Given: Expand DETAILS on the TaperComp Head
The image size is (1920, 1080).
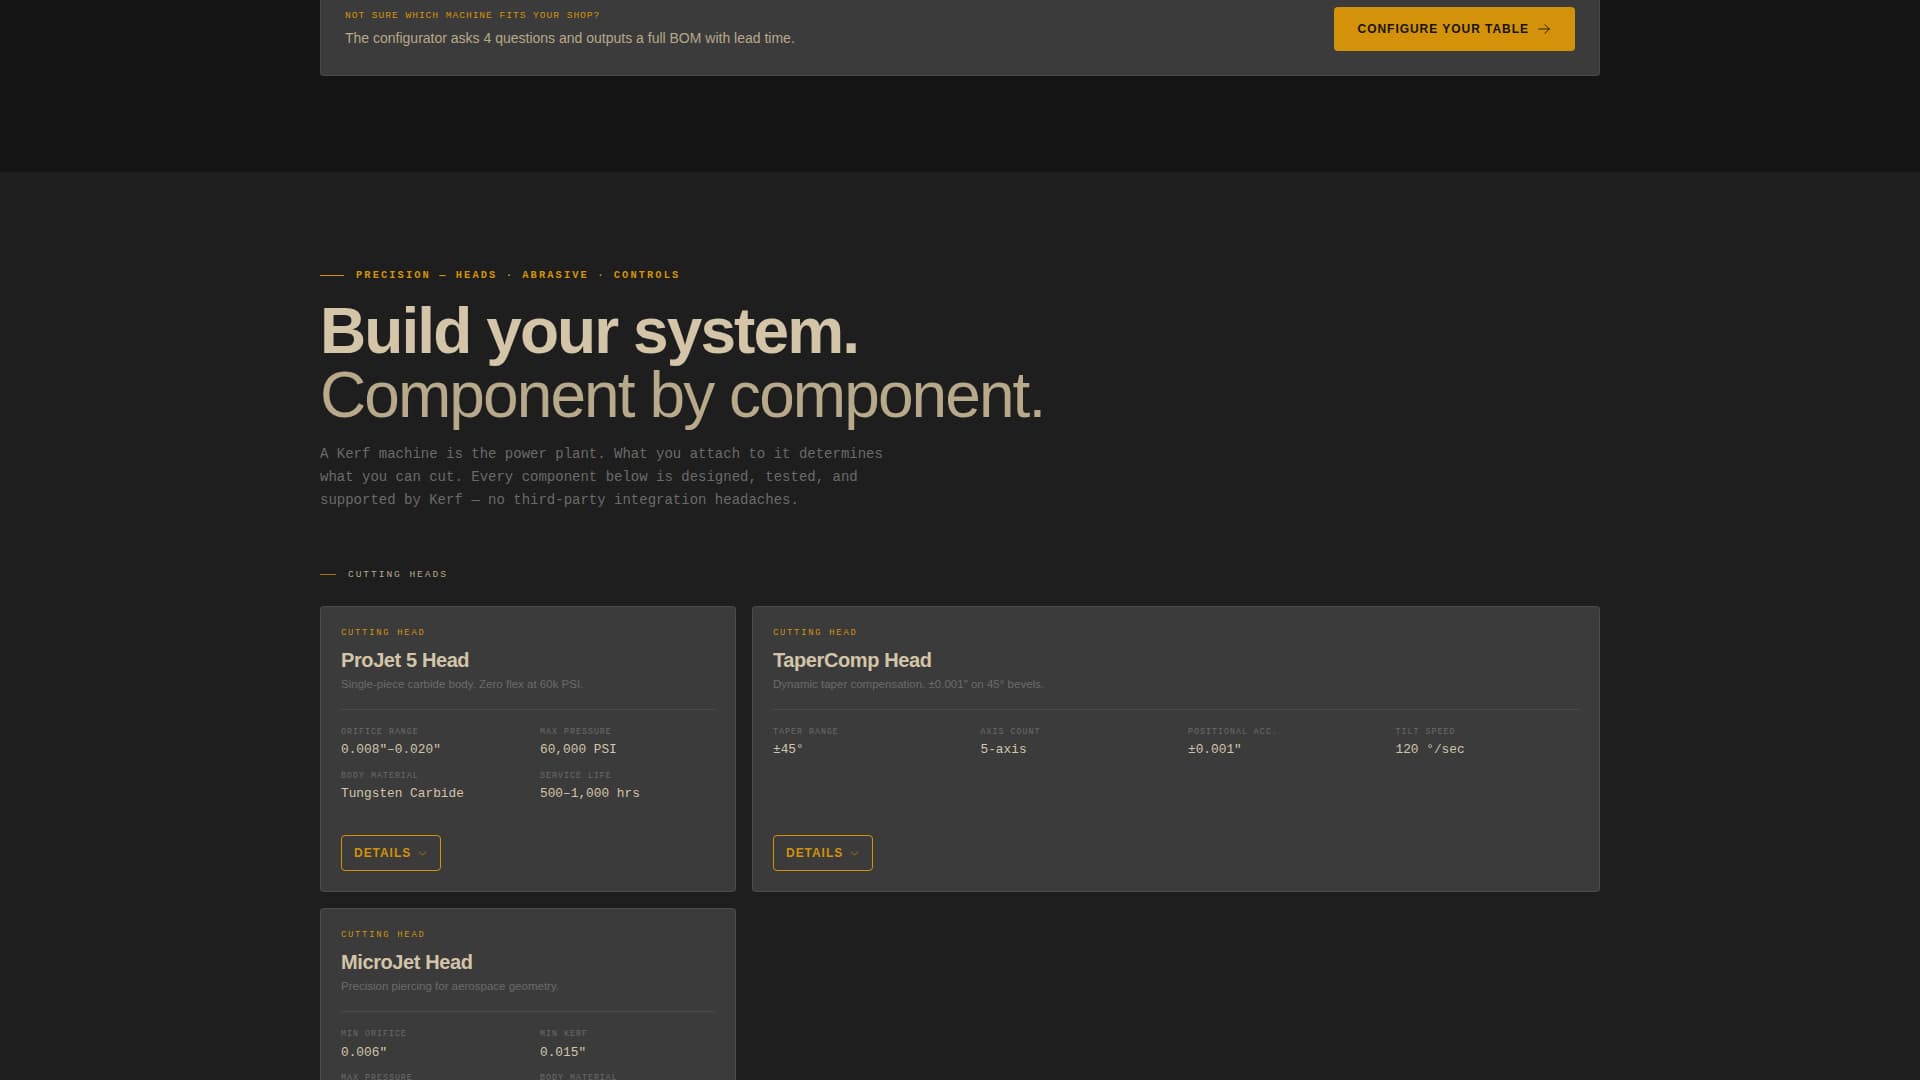Looking at the screenshot, I should pos(822,853).
